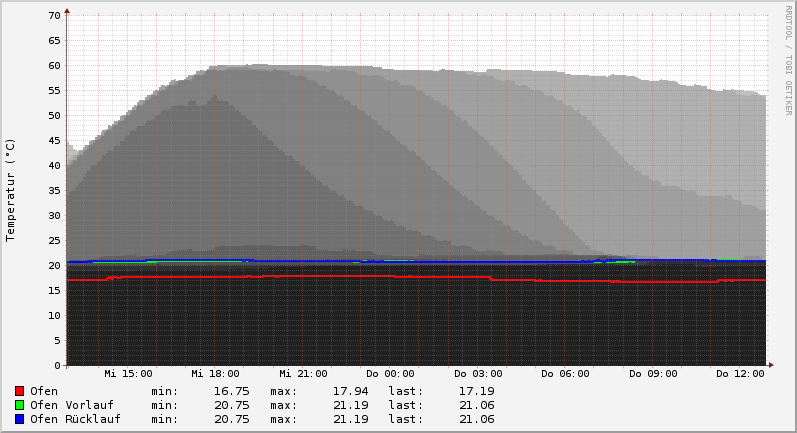Viewport: 797px width, 433px height.
Task: Click the 'Do 03:00' time axis label
Action: (x=478, y=374)
